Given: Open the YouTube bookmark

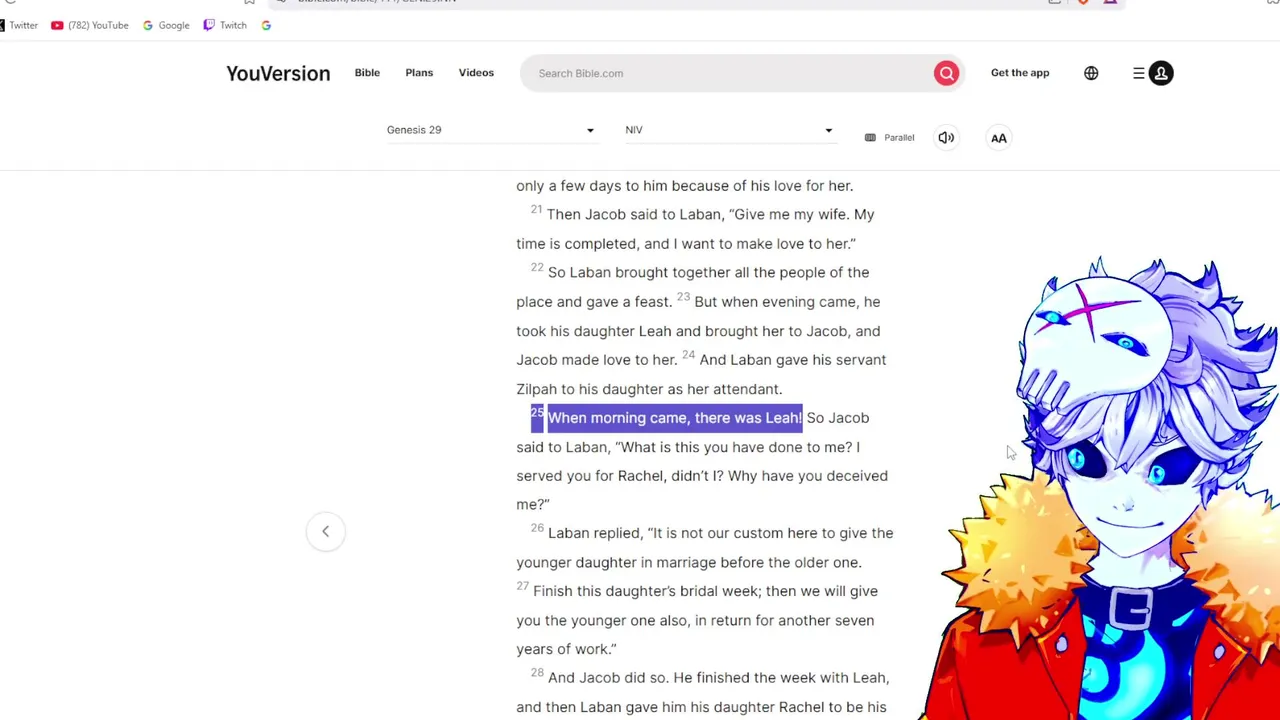Looking at the screenshot, I should (x=90, y=25).
